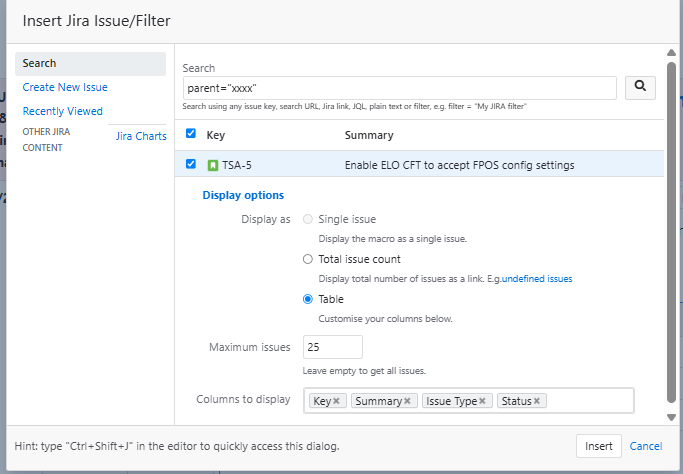Switch to Recently Viewed issues
683x474 pixels.
coord(63,111)
